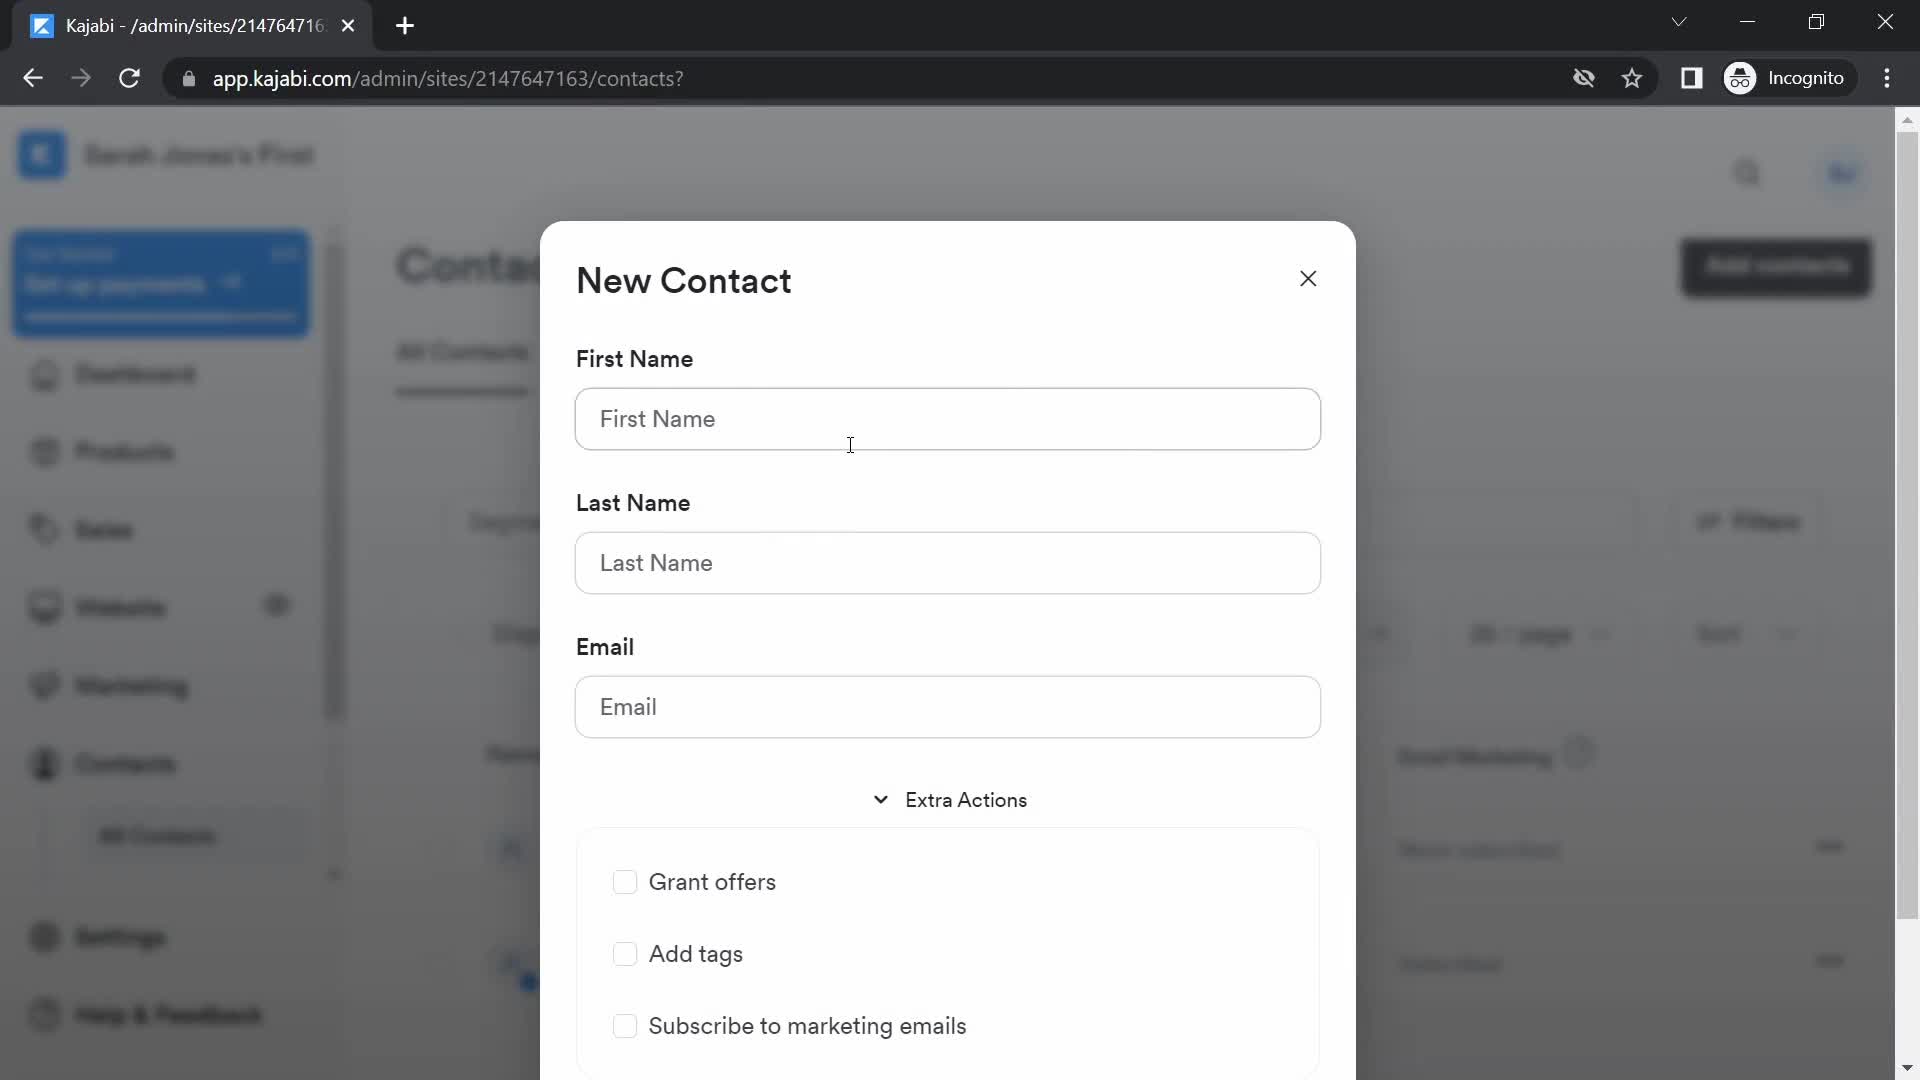
Task: Open a new browser tab
Action: [405, 26]
